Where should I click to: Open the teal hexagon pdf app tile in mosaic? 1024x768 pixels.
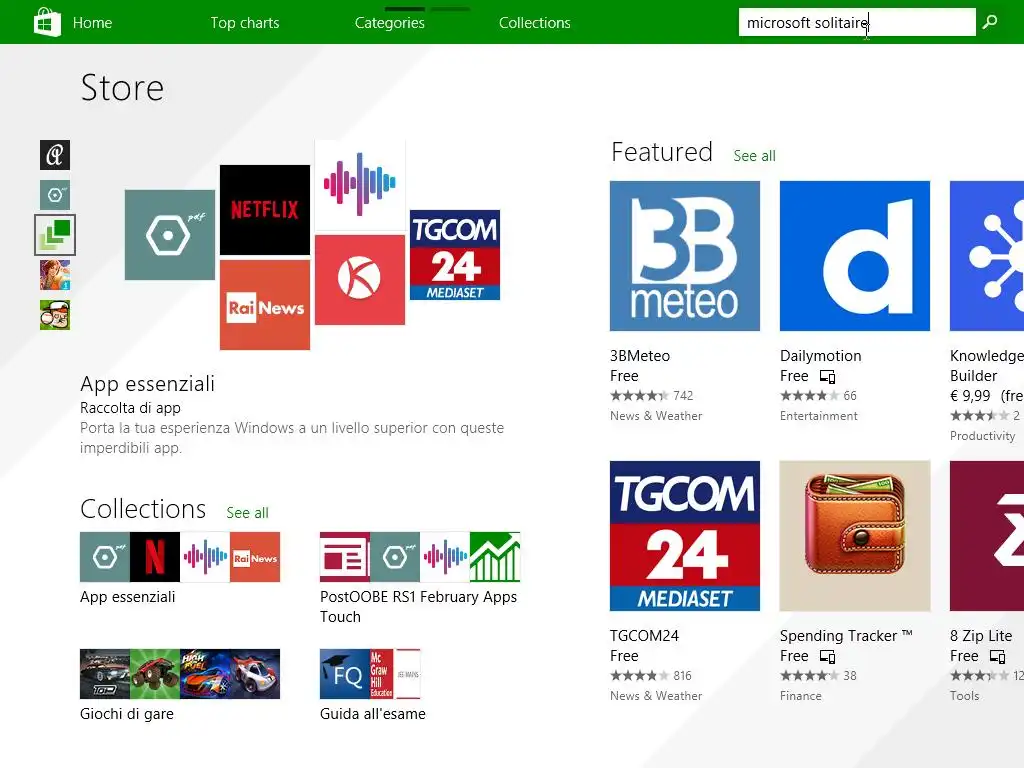point(170,235)
